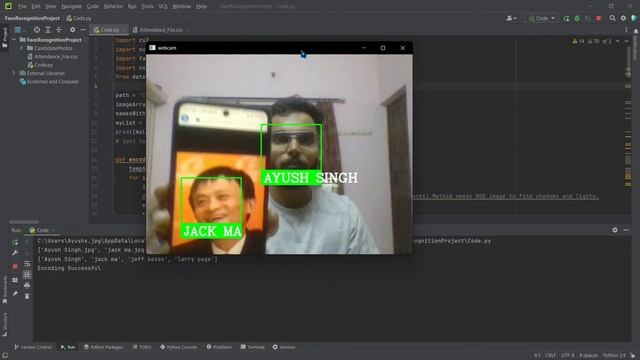640x360 pixels.
Task: Expand the CandidatePhotos folder
Action: [21, 48]
